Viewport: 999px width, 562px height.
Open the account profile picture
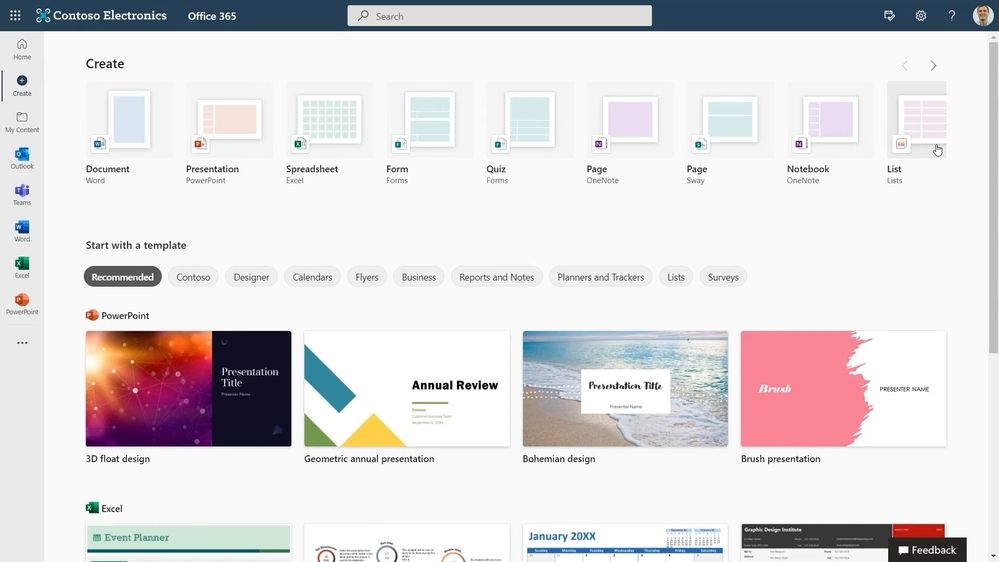[x=982, y=15]
